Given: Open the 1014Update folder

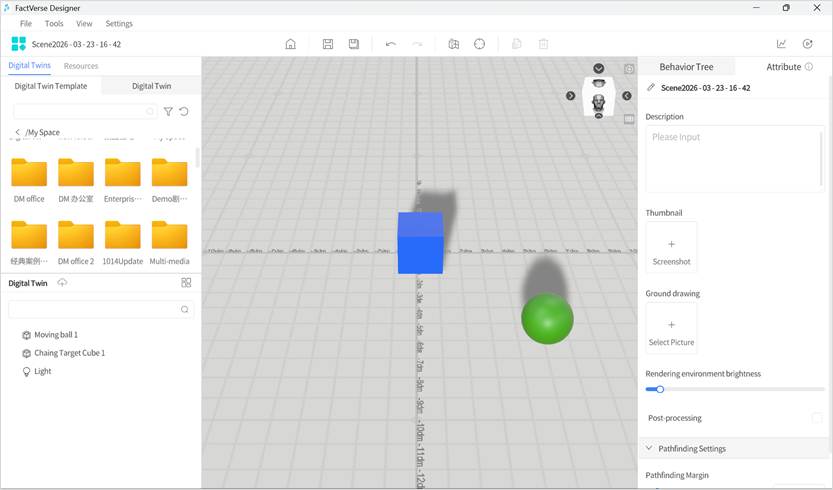Looking at the screenshot, I should coord(123,243).
